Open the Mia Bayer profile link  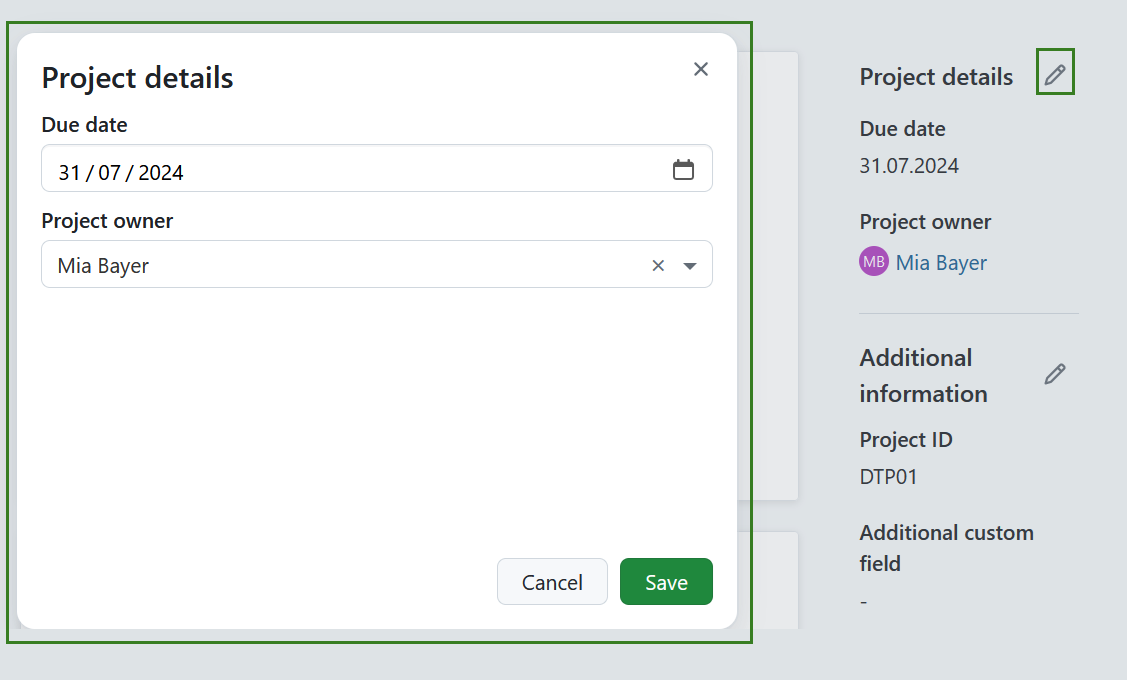[941, 263]
